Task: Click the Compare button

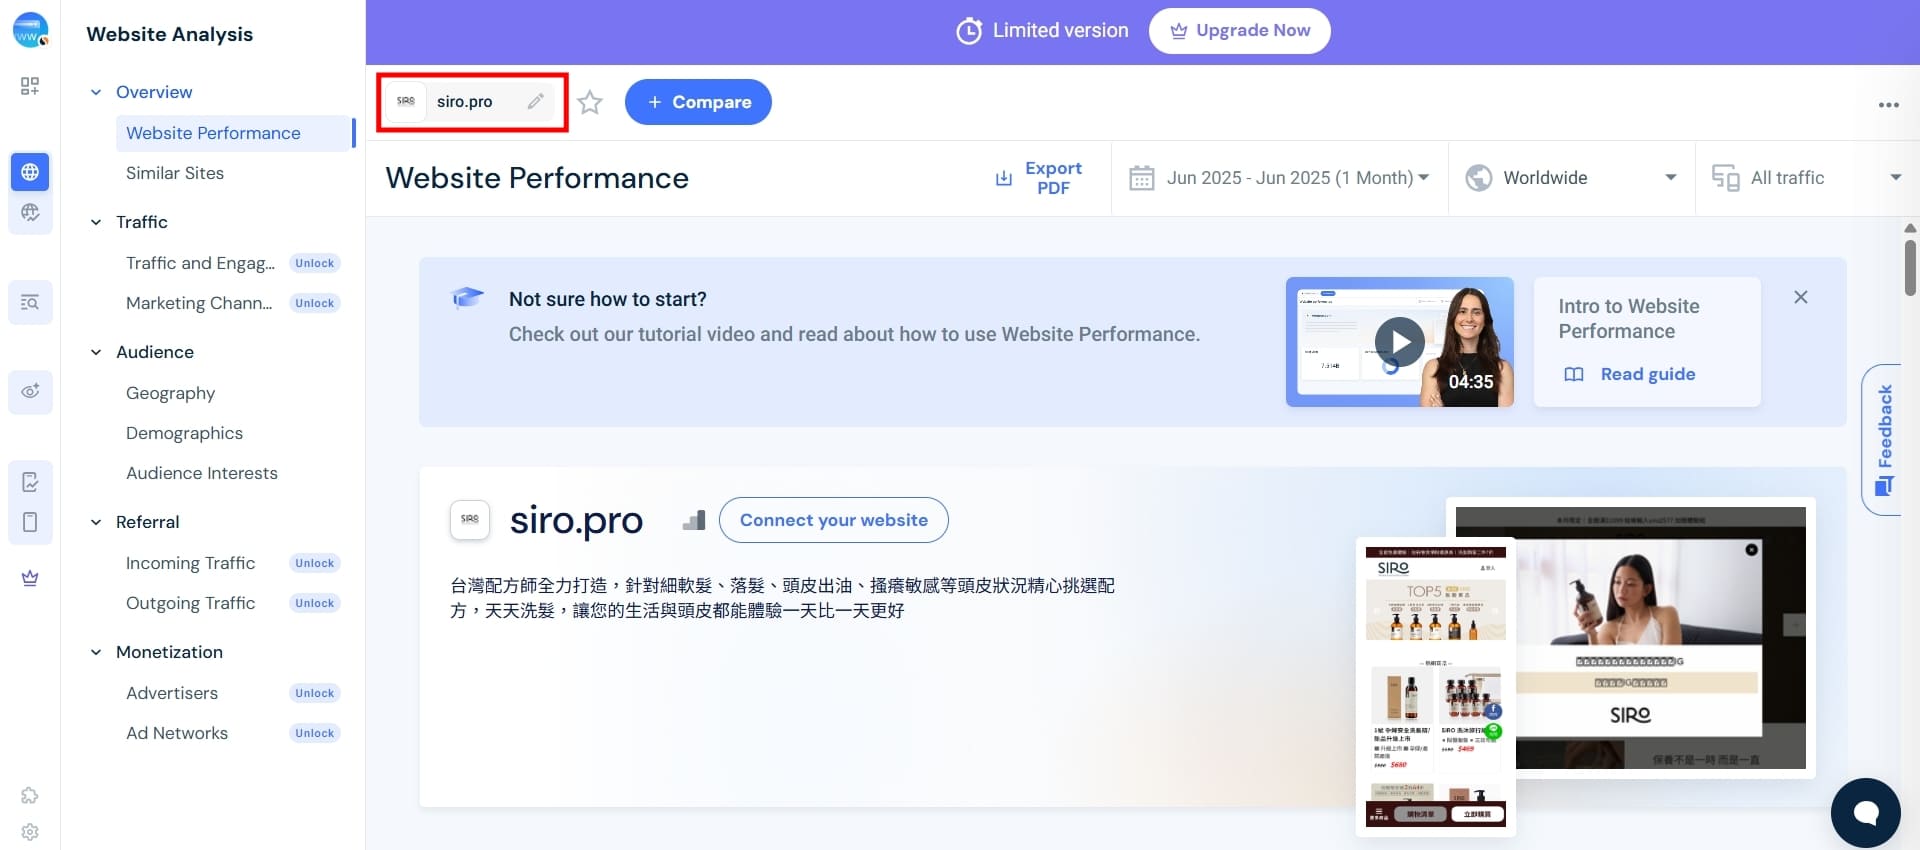Action: click(x=698, y=102)
